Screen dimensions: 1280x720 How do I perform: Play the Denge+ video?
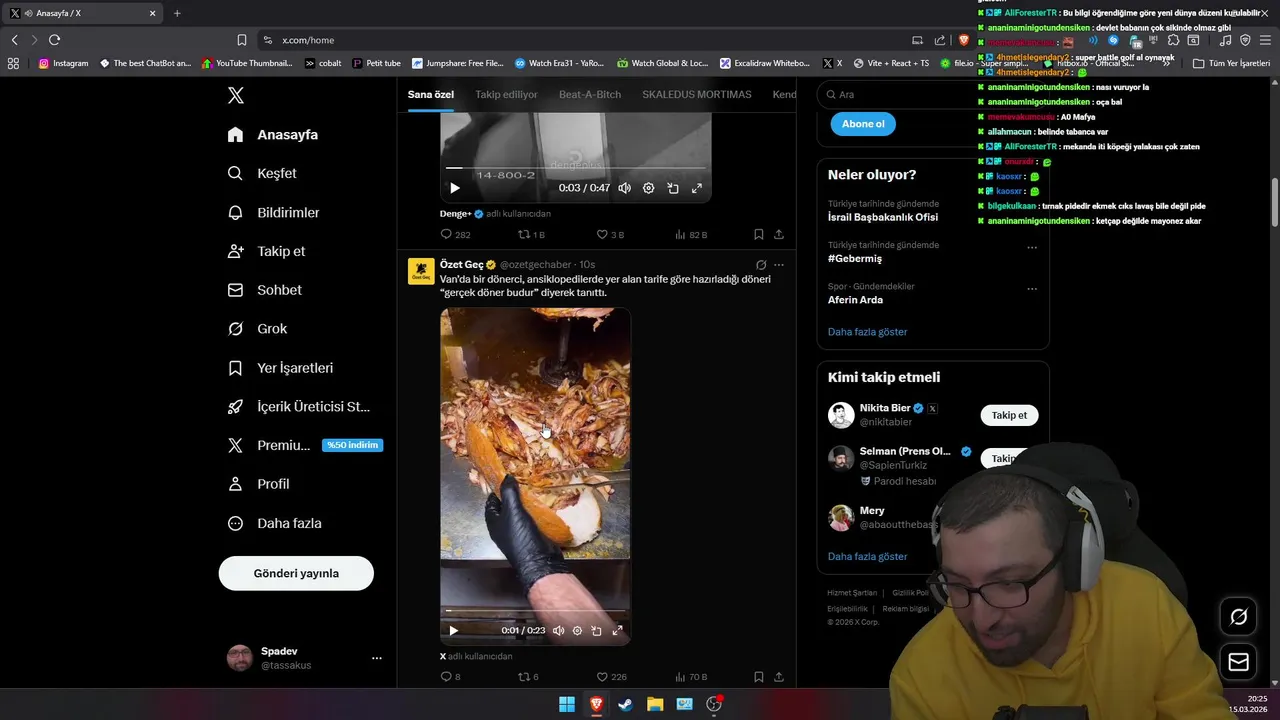click(x=455, y=188)
